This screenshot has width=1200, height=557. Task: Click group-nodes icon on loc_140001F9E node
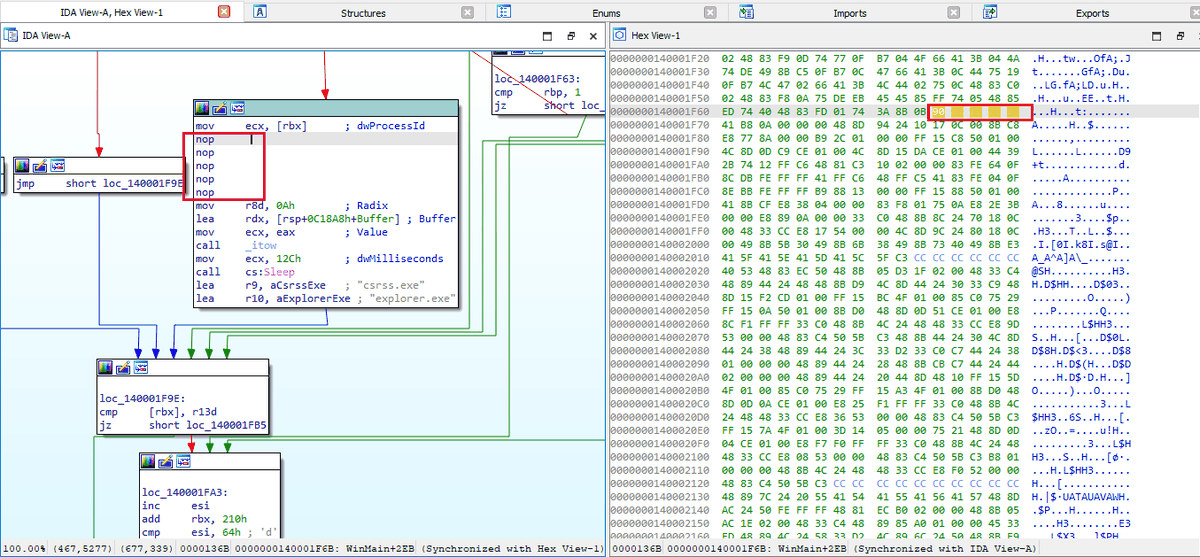[141, 369]
